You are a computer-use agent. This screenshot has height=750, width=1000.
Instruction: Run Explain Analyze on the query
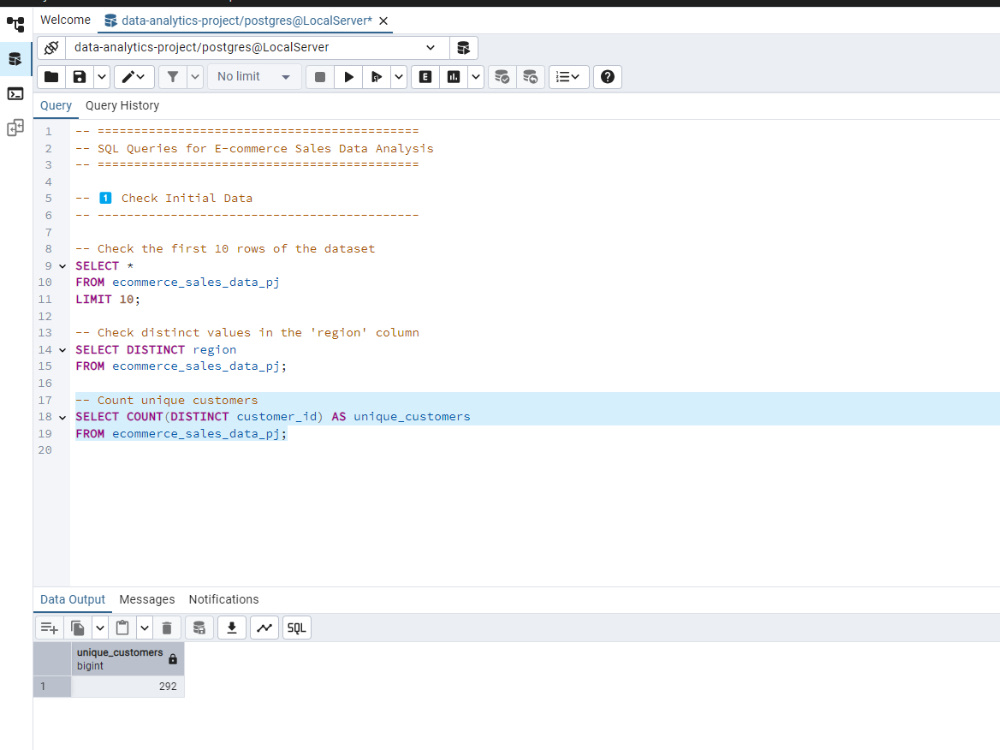pyautogui.click(x=453, y=77)
